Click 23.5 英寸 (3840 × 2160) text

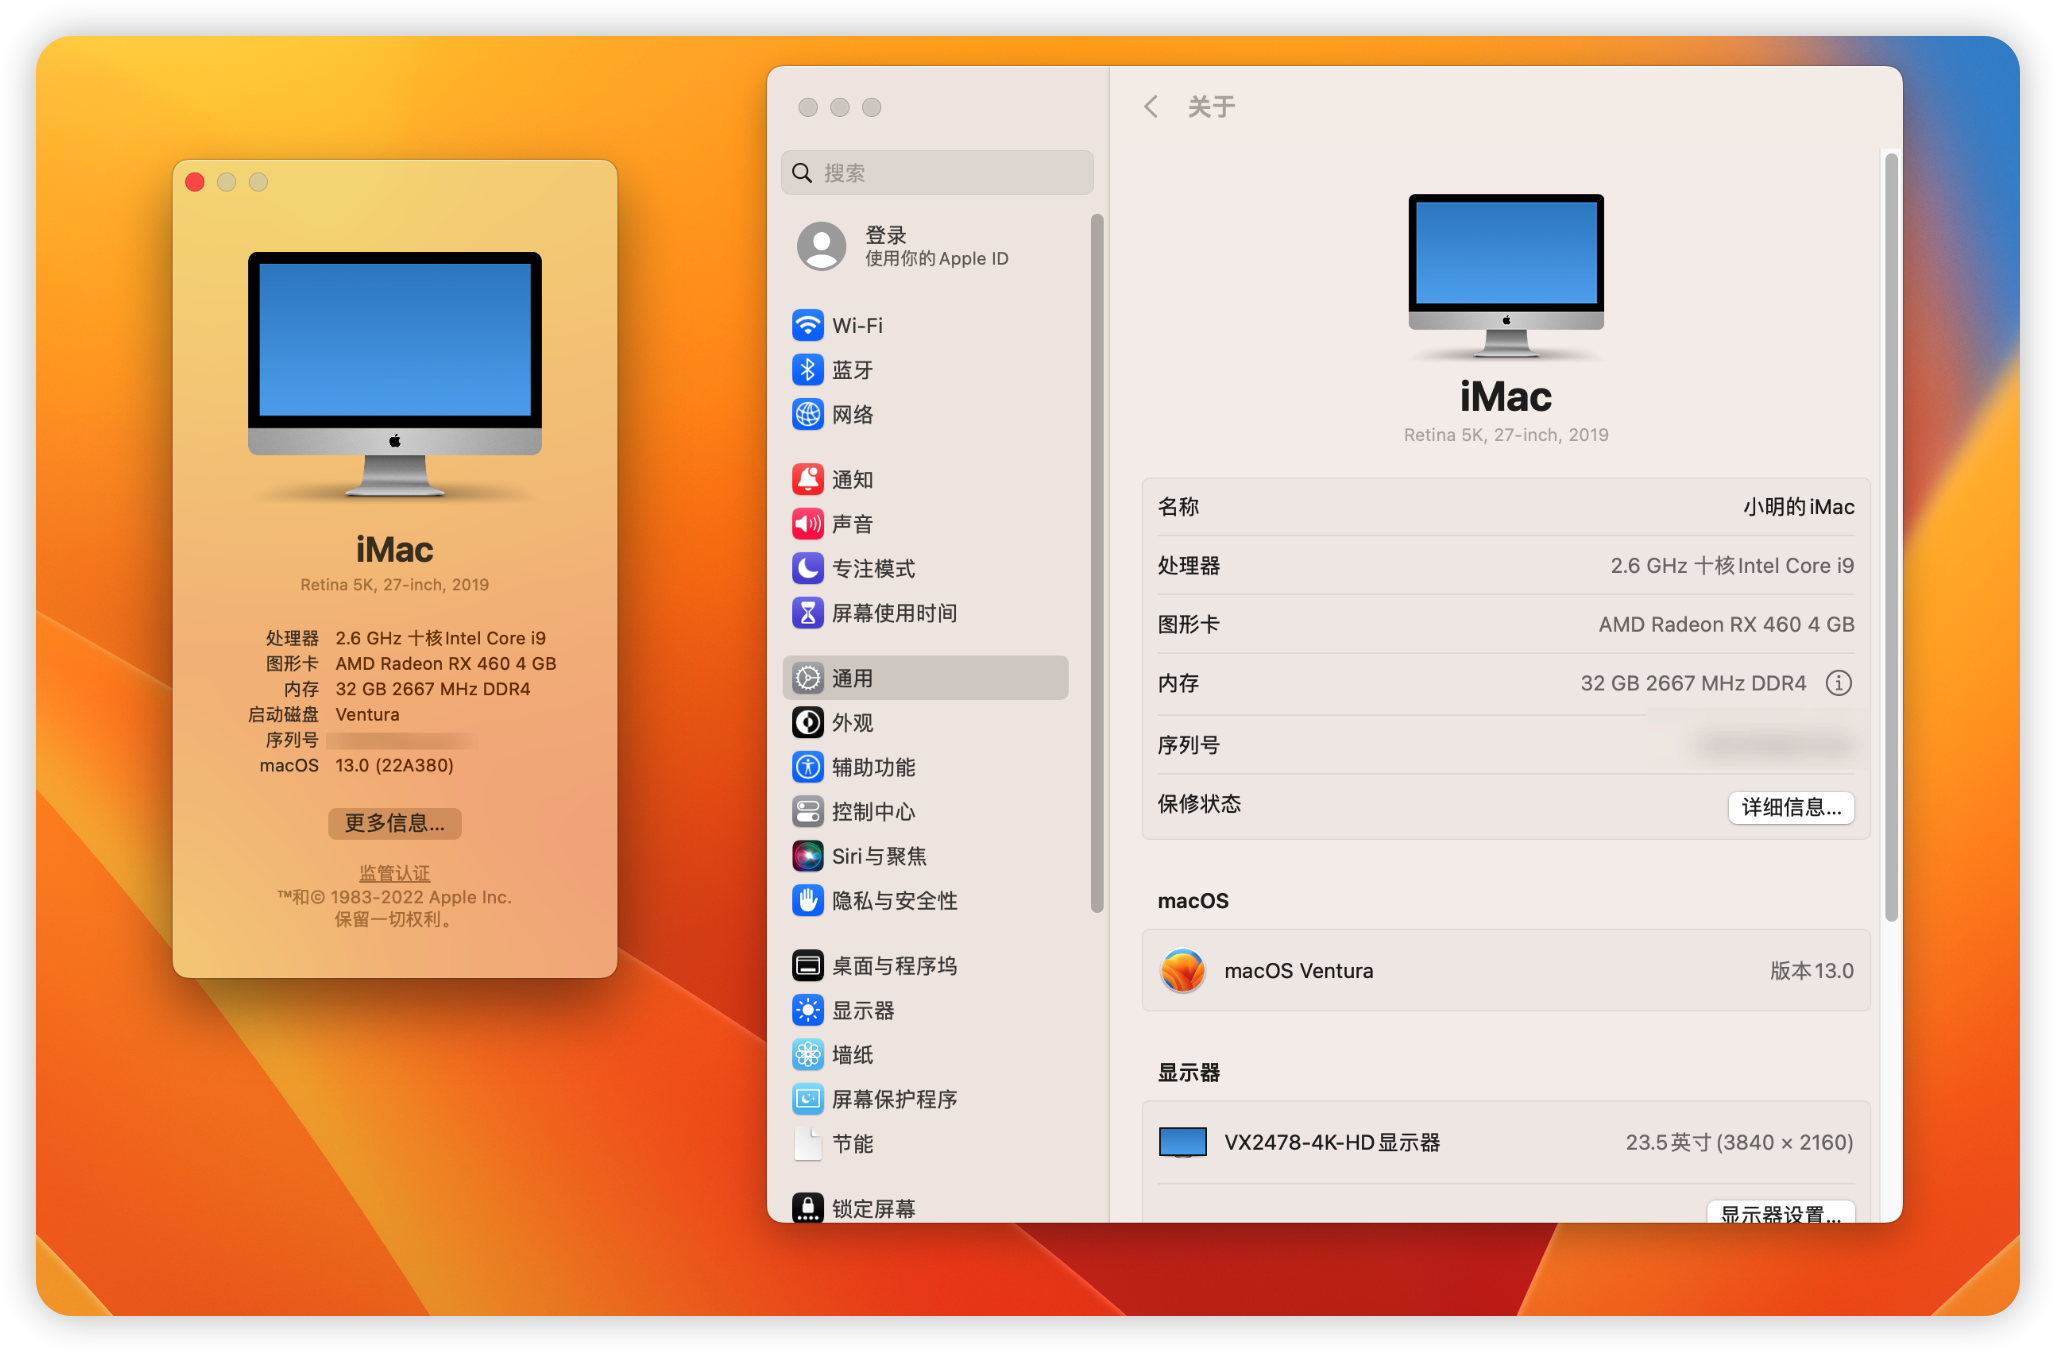1739,1142
